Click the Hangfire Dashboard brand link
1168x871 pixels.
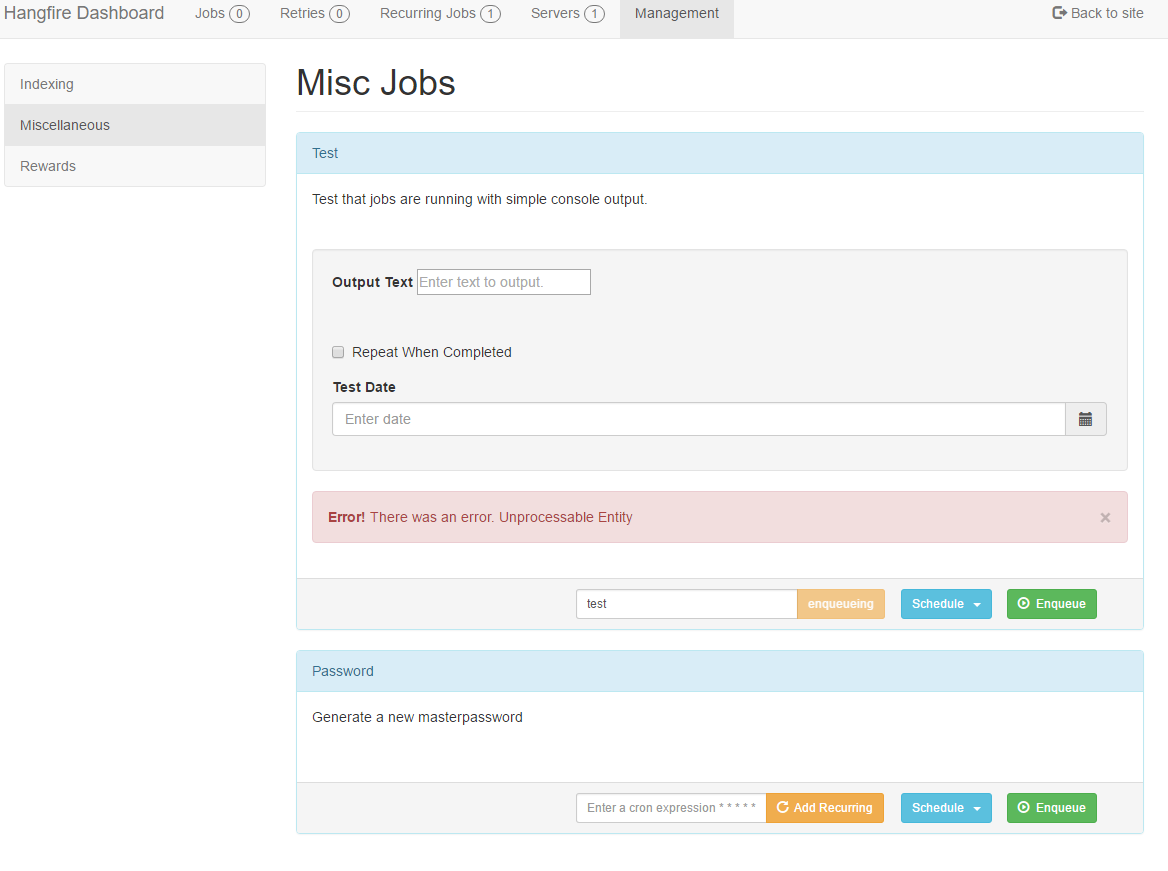click(84, 13)
